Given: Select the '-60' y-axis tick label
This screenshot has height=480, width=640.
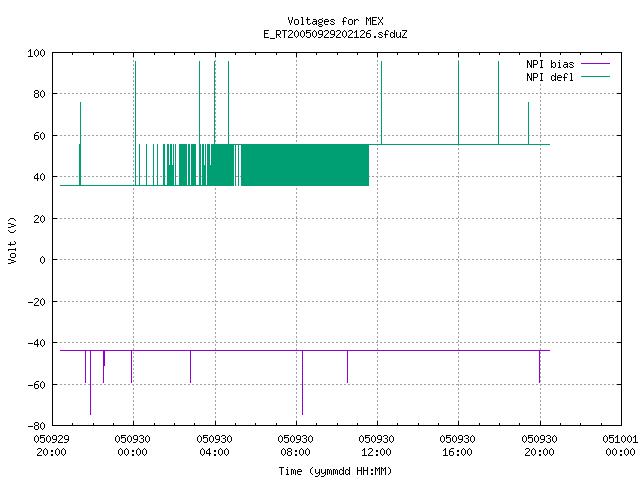Looking at the screenshot, I should (36, 385).
